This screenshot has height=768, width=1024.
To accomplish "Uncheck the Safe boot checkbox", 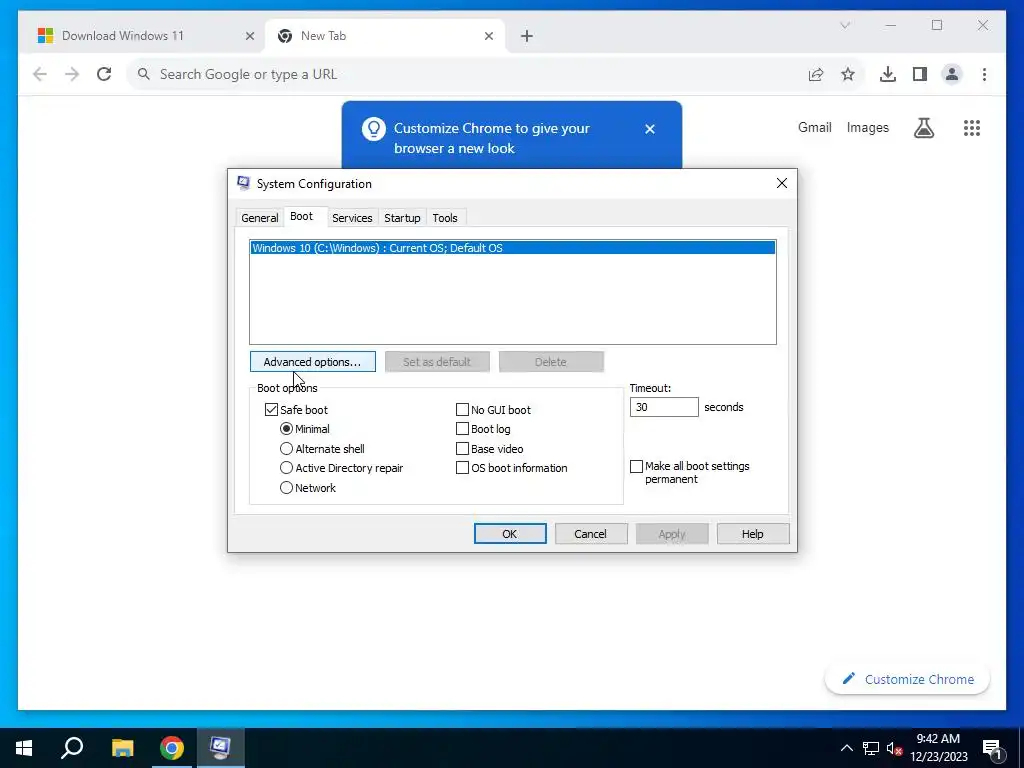I will (x=271, y=409).
